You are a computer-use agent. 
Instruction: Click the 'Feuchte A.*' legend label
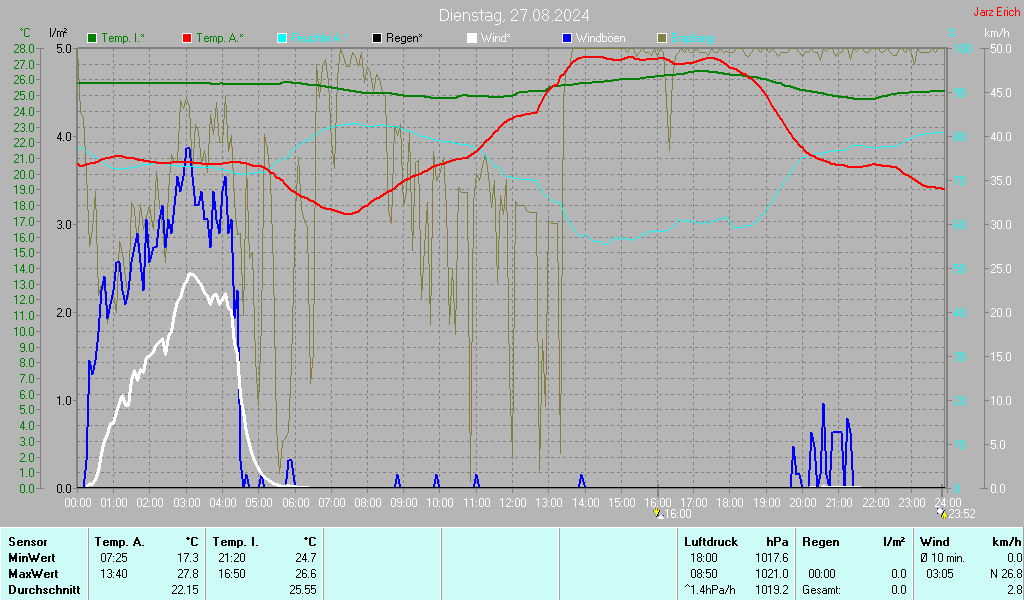point(319,38)
